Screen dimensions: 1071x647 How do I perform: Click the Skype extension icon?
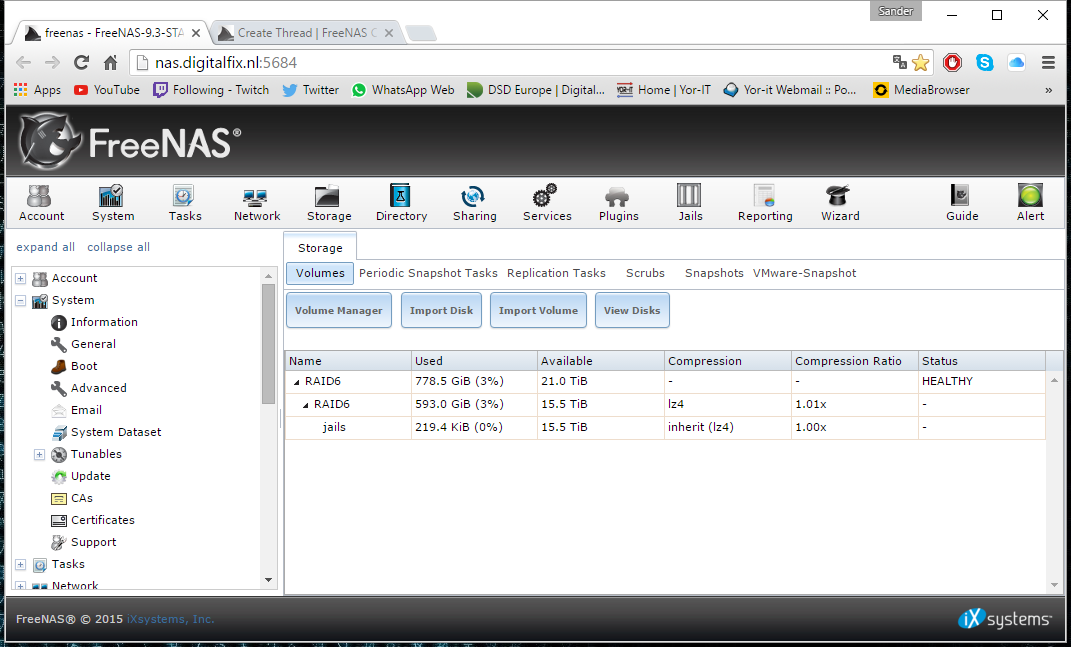coord(984,63)
